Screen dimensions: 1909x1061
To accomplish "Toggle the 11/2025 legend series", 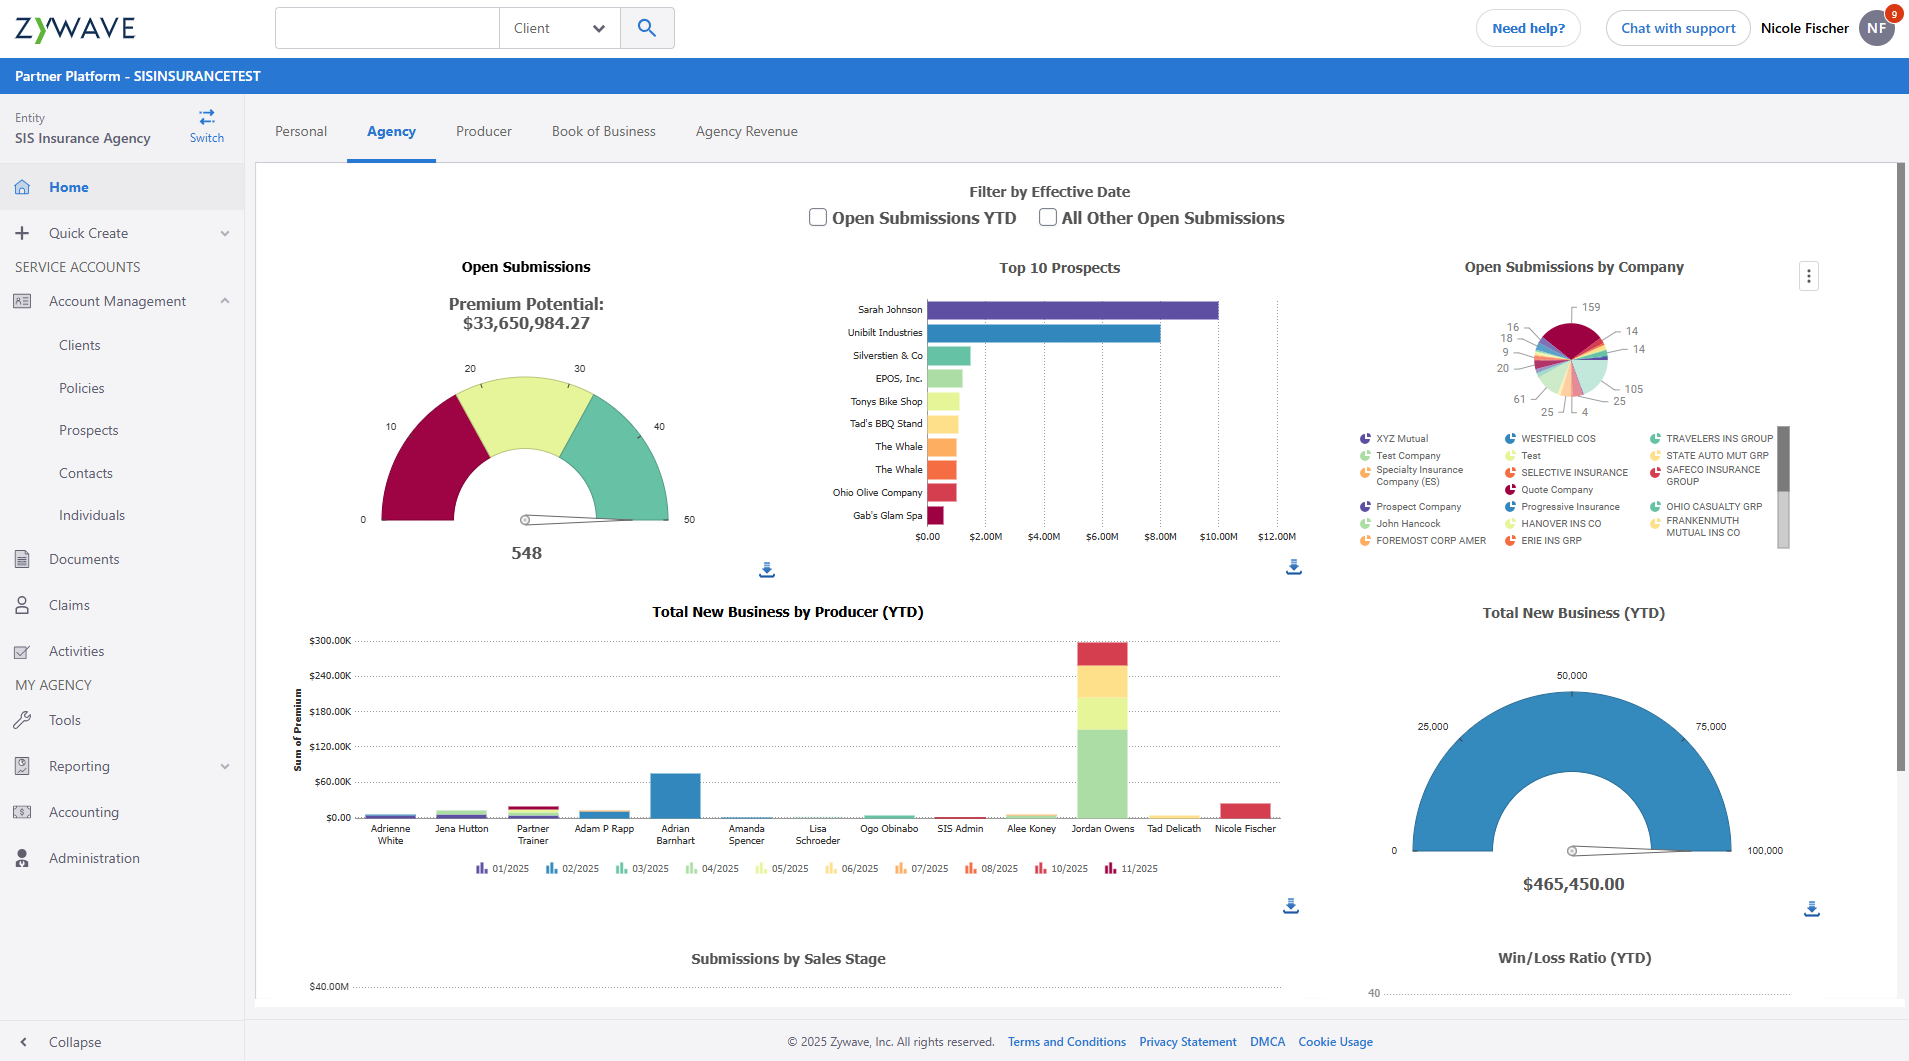I will [x=1131, y=869].
